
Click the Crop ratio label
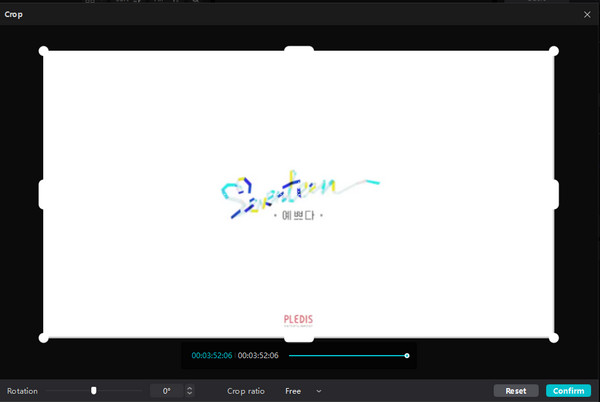246,391
